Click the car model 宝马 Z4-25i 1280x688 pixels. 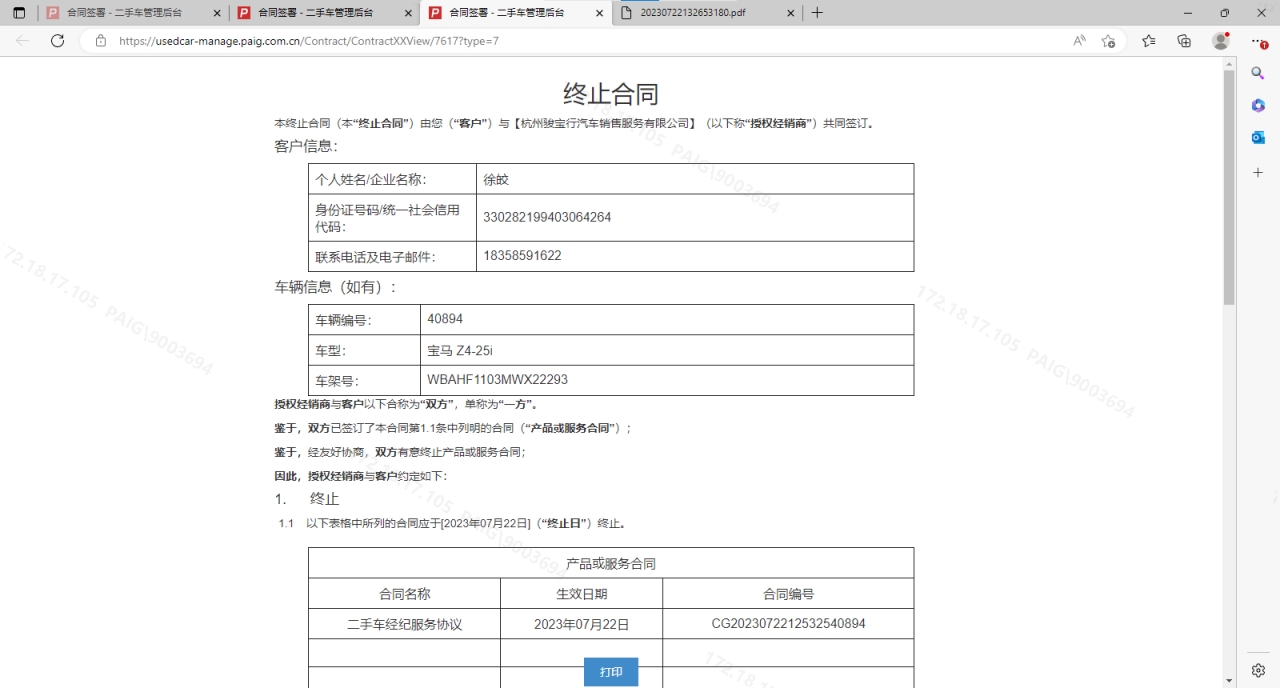coord(460,350)
